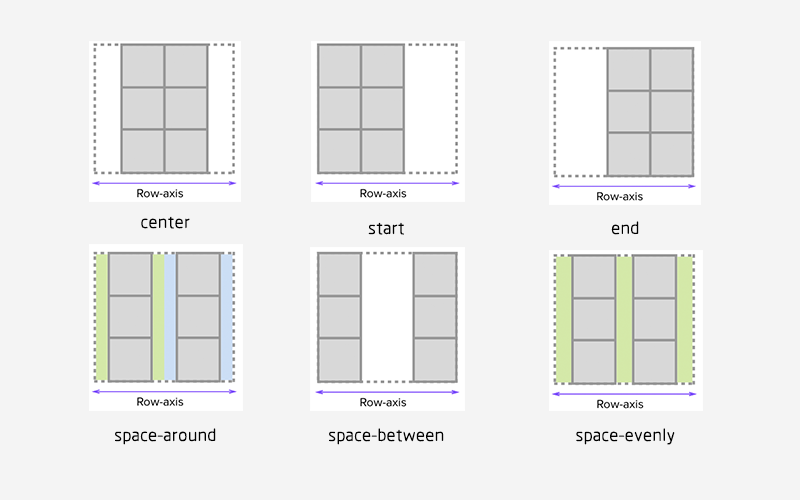Click Row-axis label under center diagram
Image resolution: width=800 pixels, height=500 pixels.
pyautogui.click(x=160, y=193)
